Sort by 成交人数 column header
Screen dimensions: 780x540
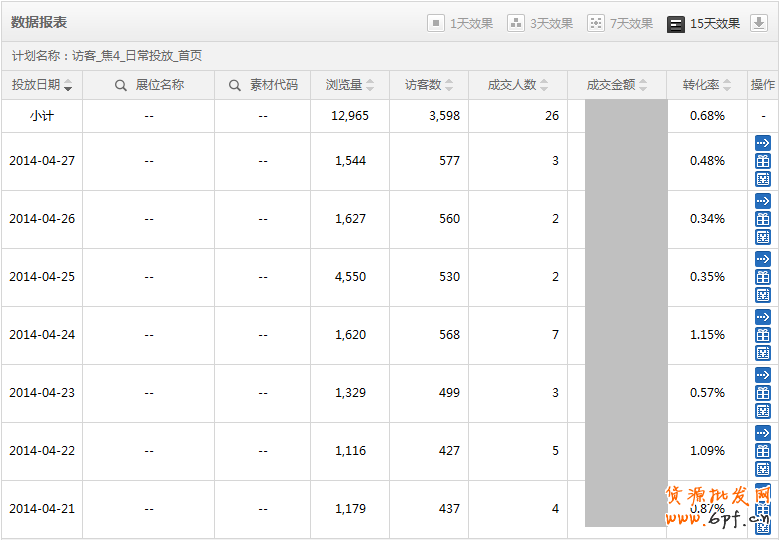point(518,86)
